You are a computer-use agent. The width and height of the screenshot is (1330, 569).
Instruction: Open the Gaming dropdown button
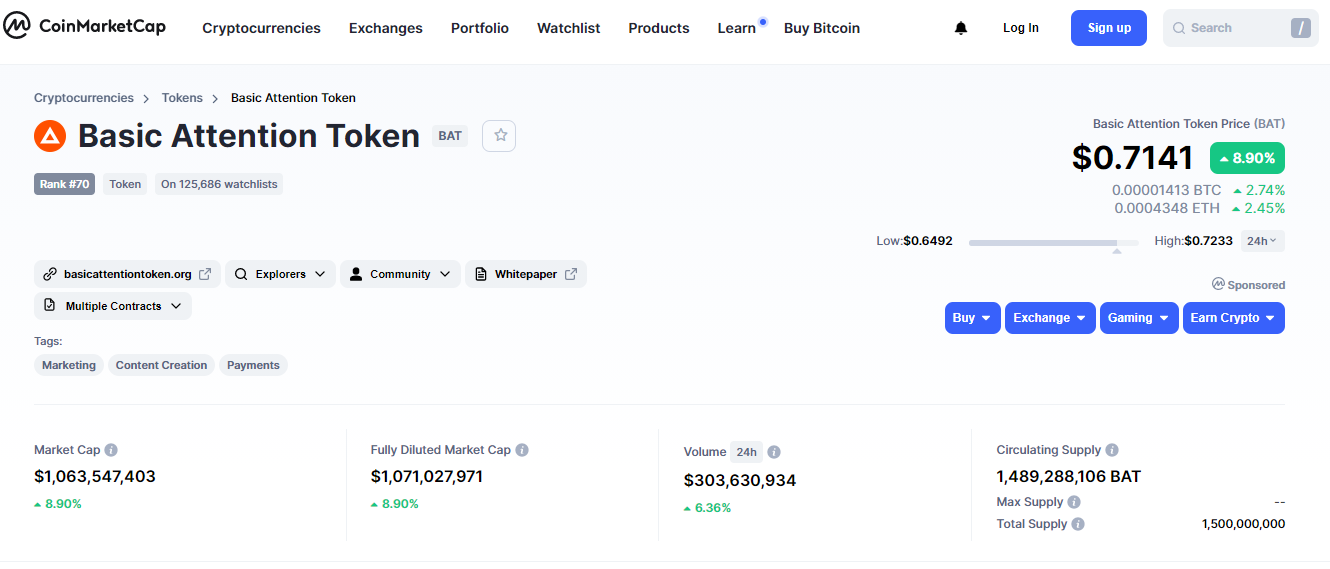(1139, 318)
